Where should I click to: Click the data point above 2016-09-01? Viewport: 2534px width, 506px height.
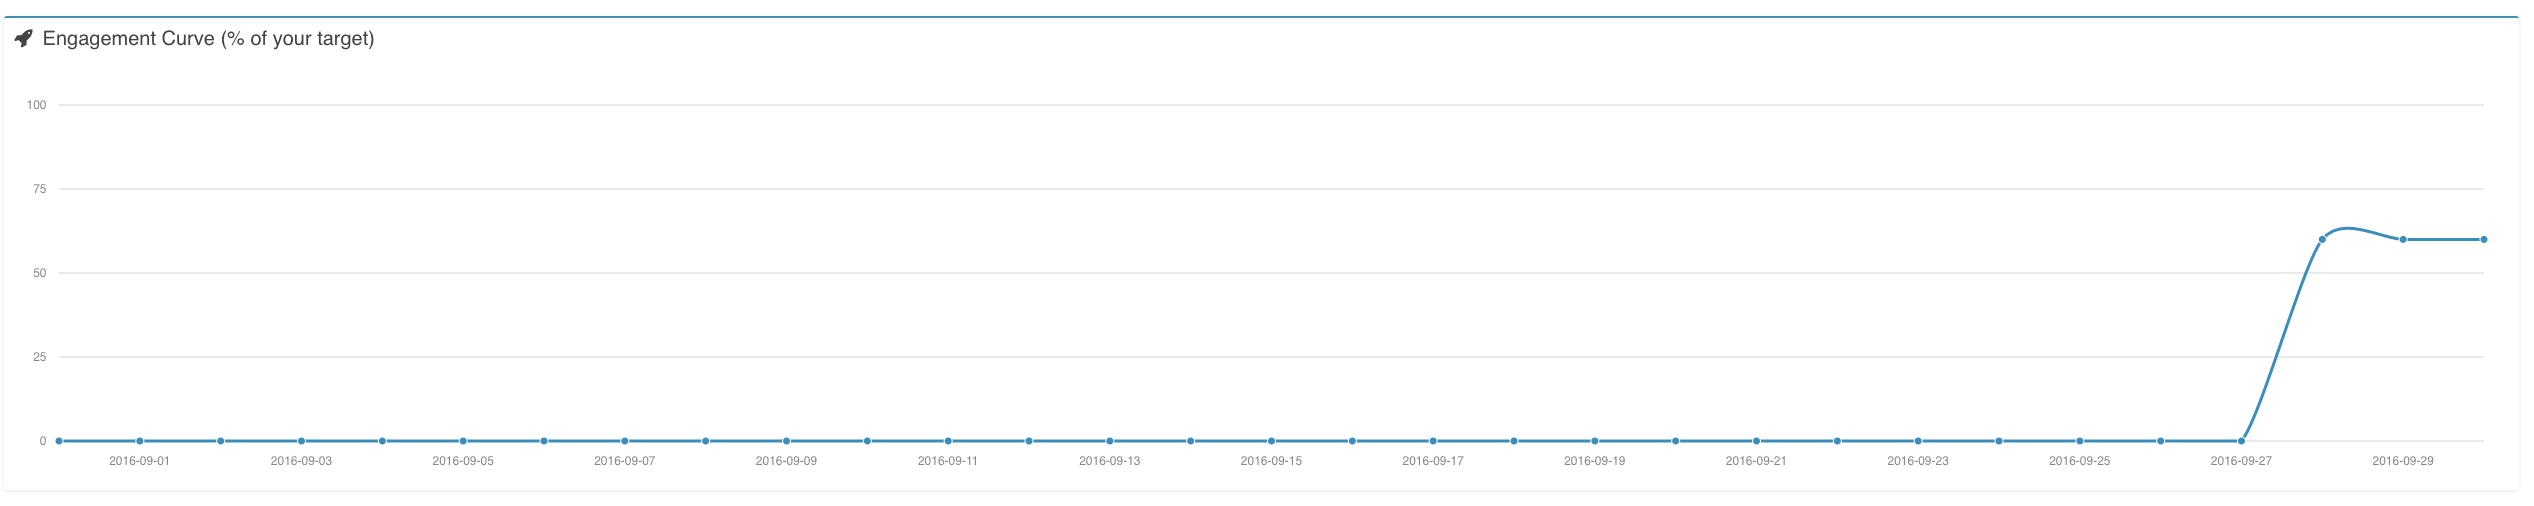[140, 441]
